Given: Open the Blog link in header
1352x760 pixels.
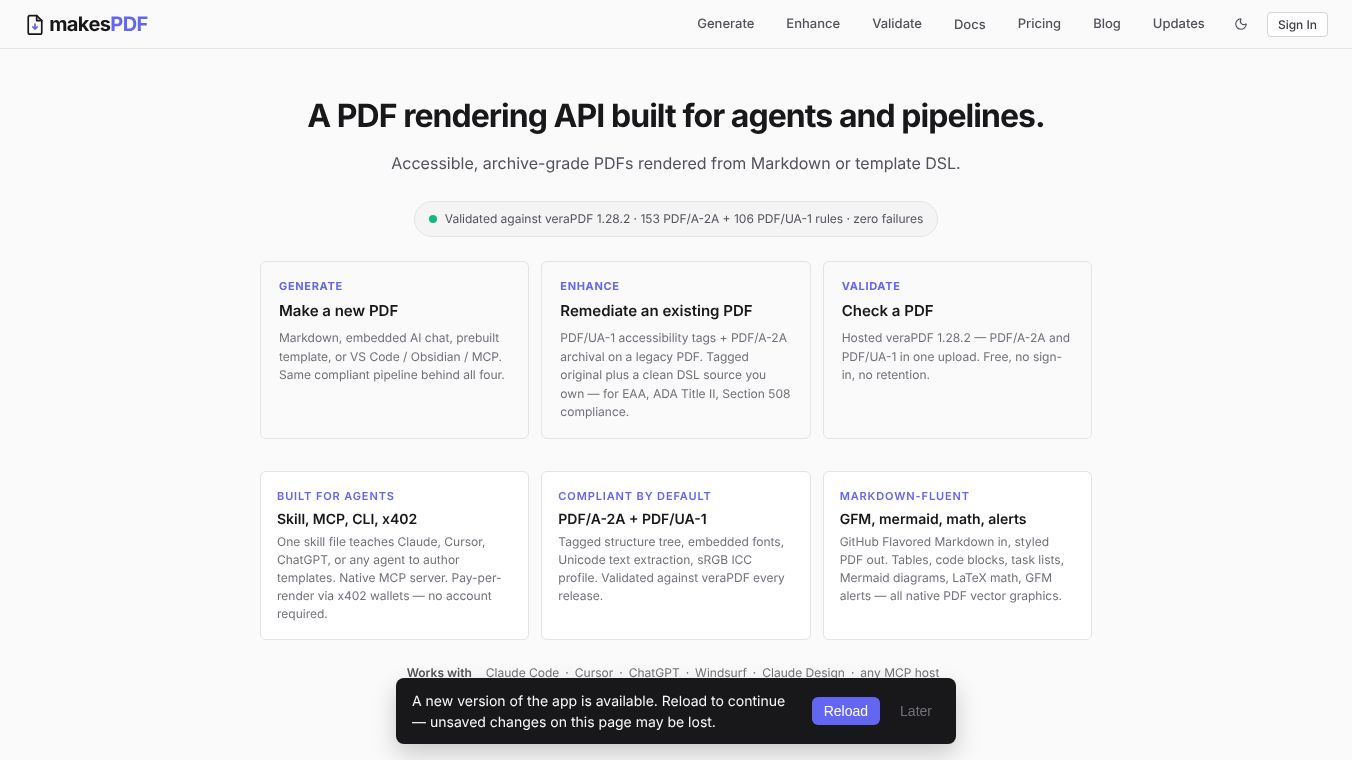Looking at the screenshot, I should point(1107,24).
